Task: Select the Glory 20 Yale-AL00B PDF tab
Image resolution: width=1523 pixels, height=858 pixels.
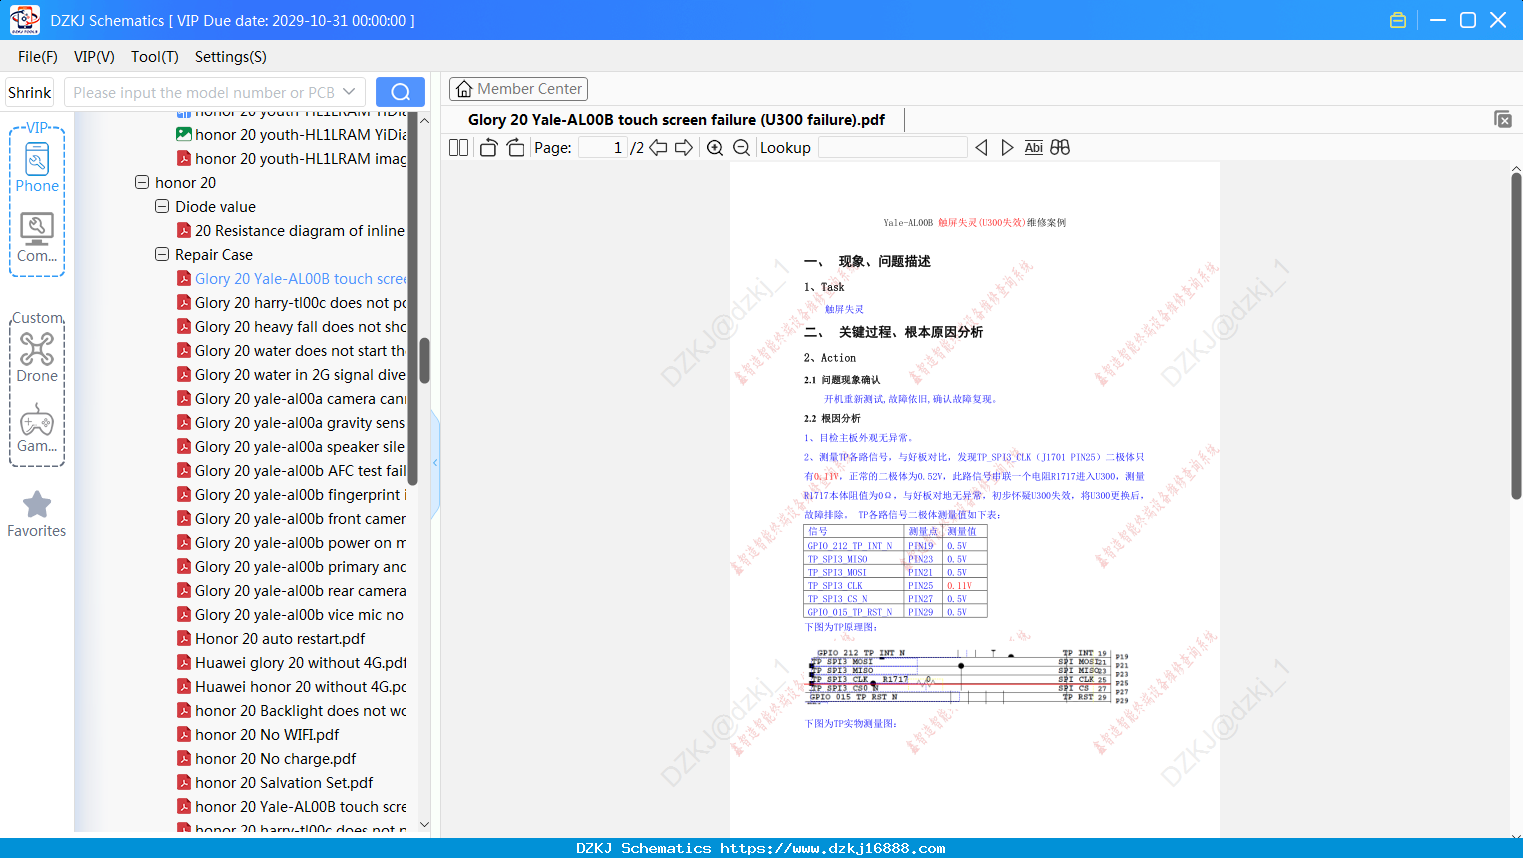Action: 676,120
